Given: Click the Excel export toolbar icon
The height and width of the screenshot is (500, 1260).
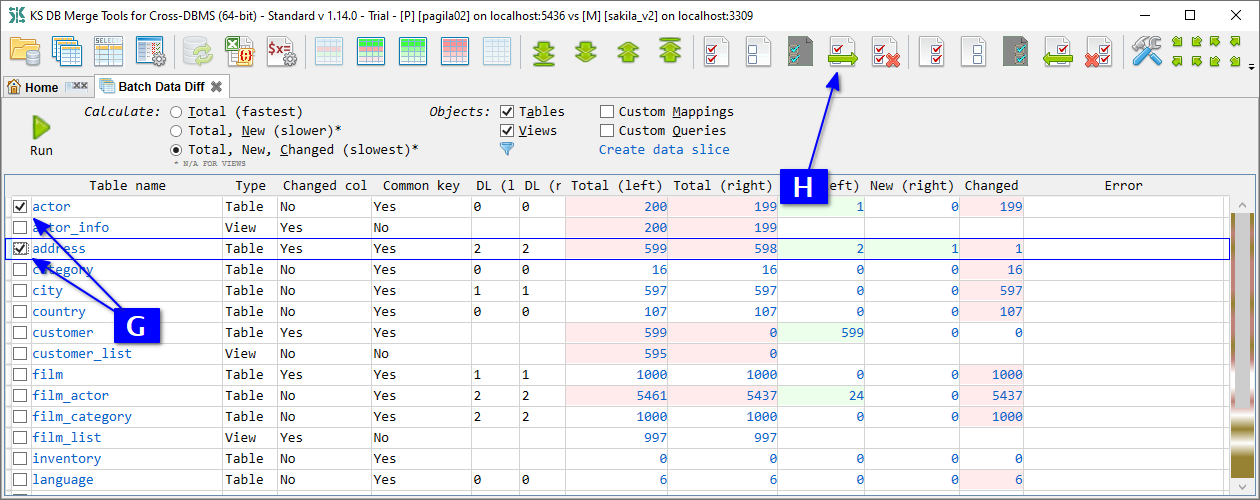Looking at the screenshot, I should click(239, 51).
